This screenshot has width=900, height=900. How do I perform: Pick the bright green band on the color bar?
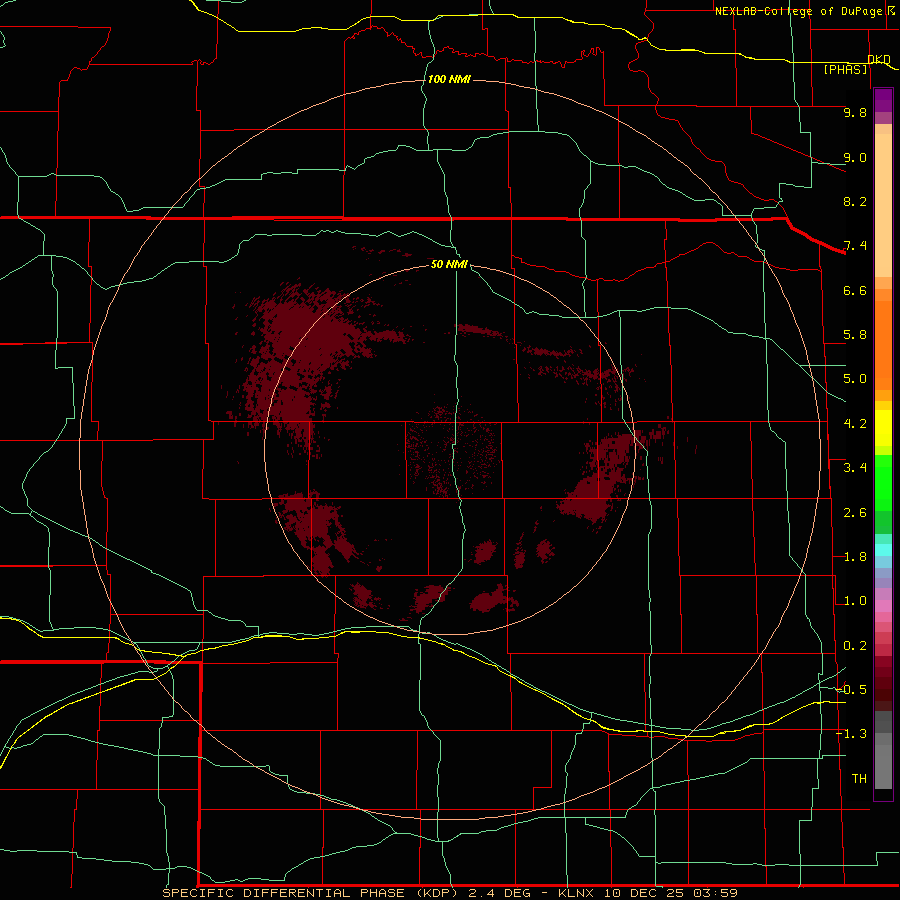click(883, 483)
